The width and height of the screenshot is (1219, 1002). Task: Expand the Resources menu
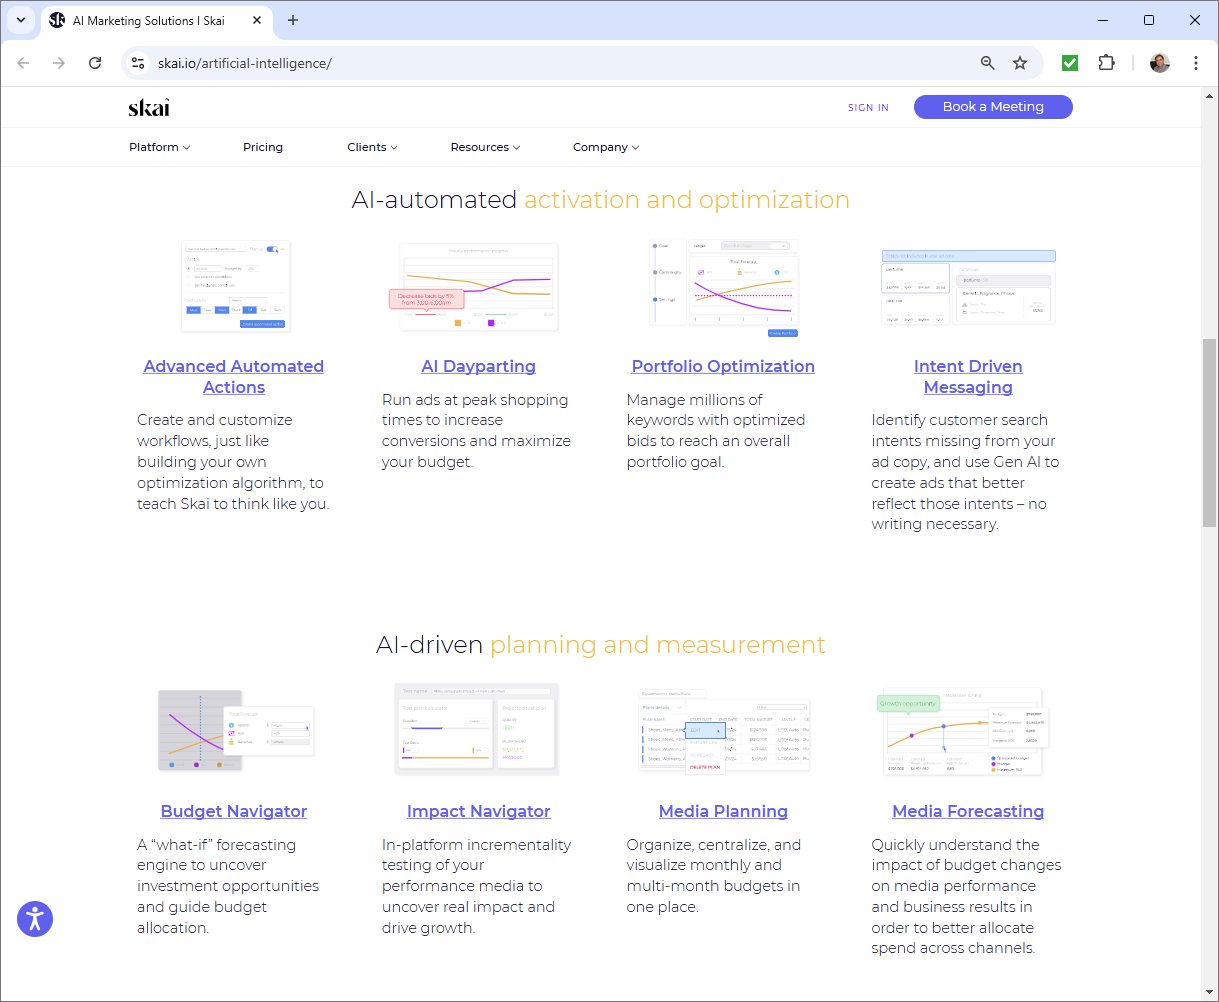coord(485,147)
